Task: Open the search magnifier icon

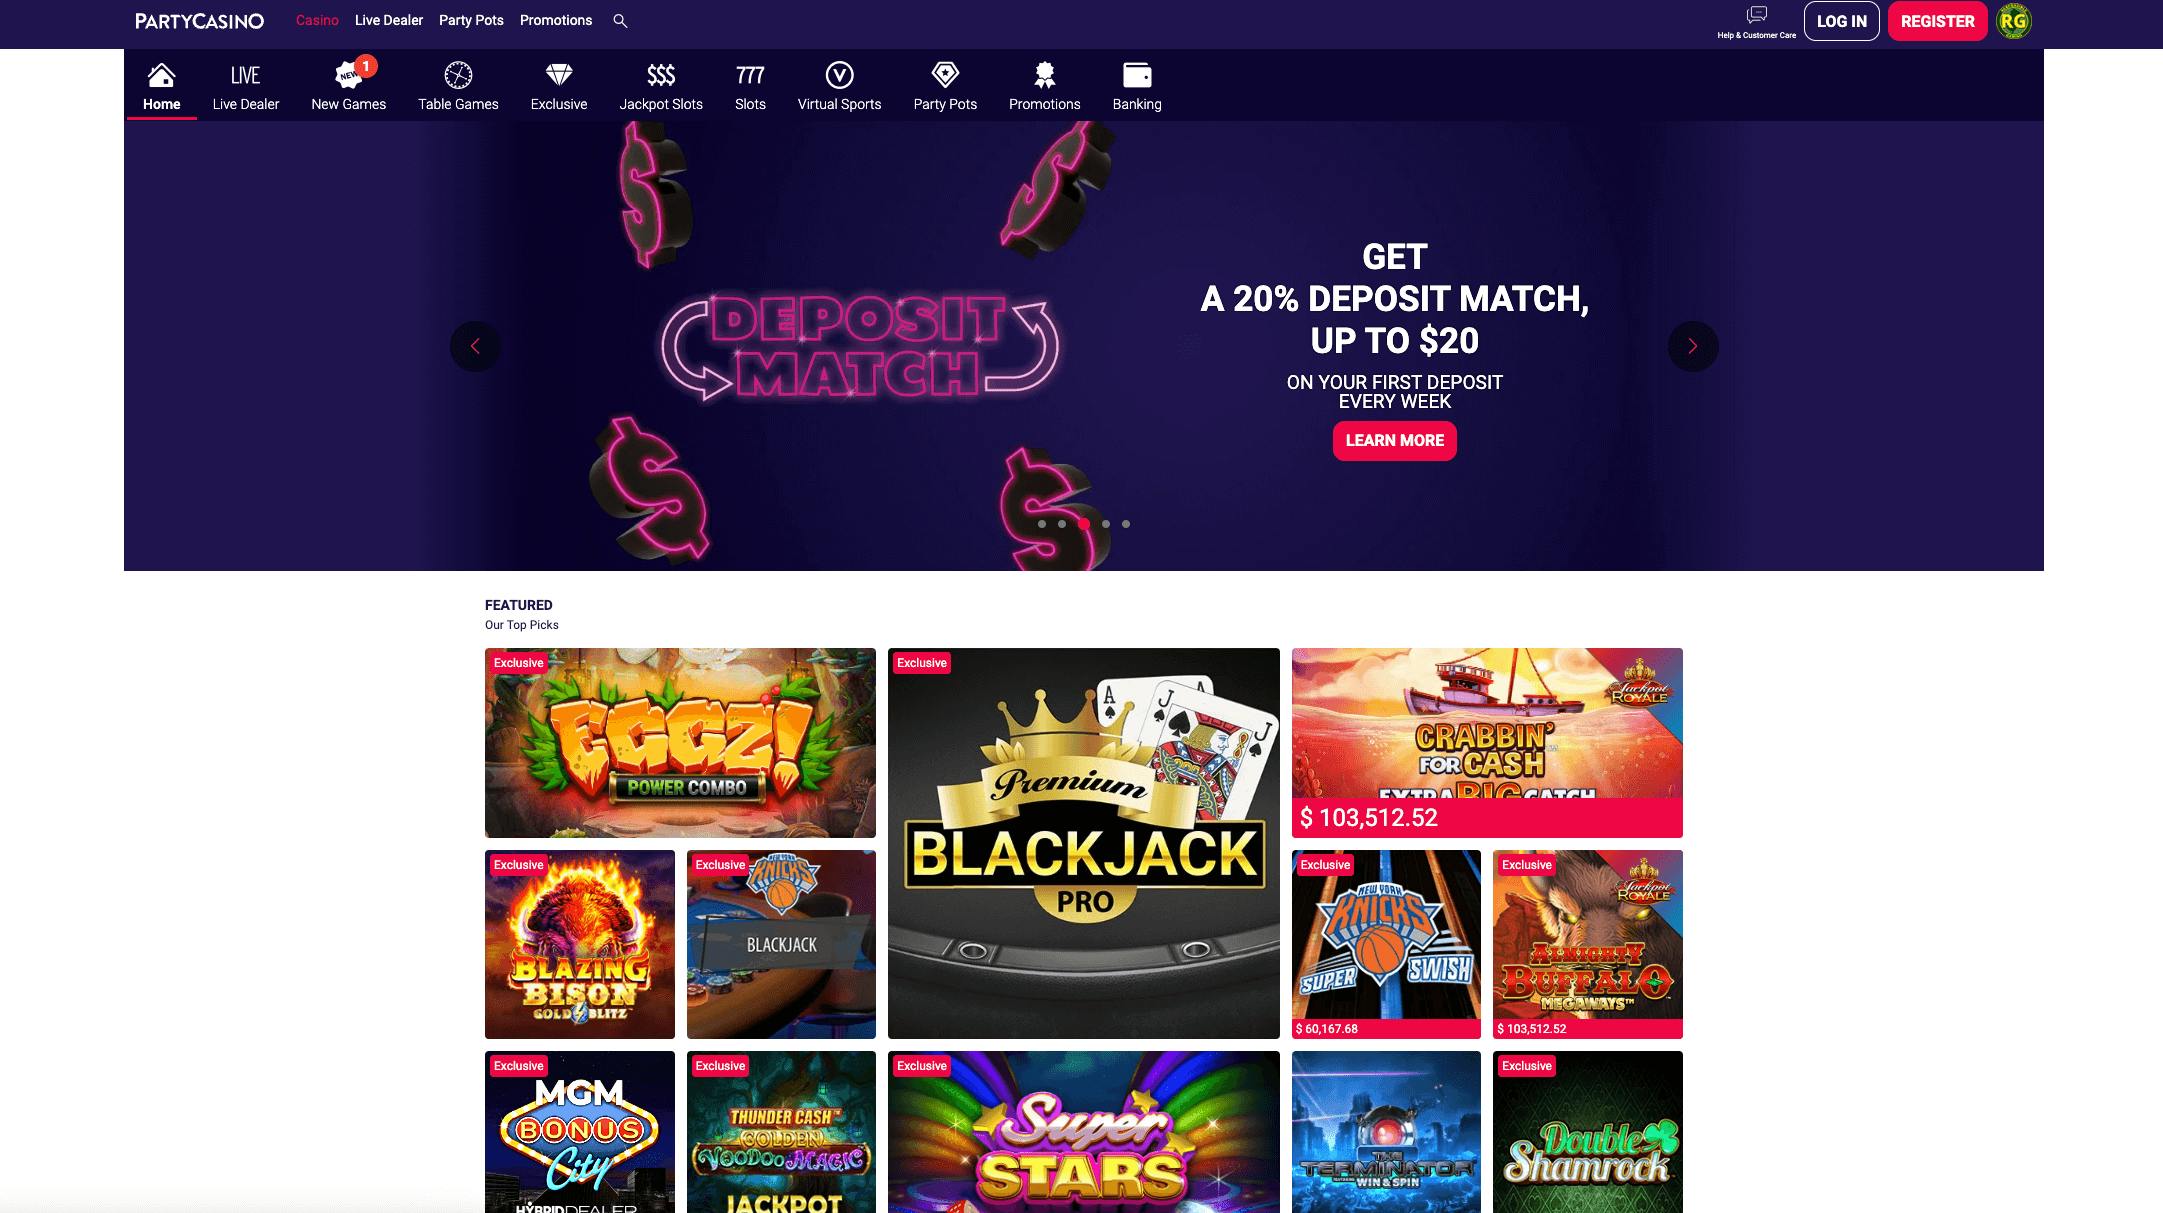Action: (620, 21)
